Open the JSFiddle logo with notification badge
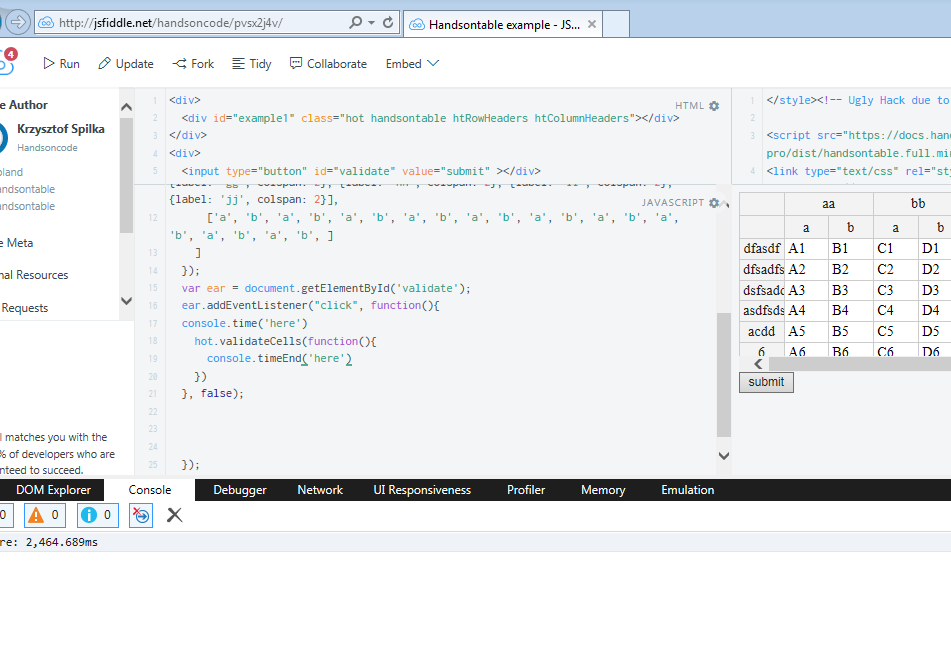Image resolution: width=951 pixels, height=656 pixels. (6, 62)
